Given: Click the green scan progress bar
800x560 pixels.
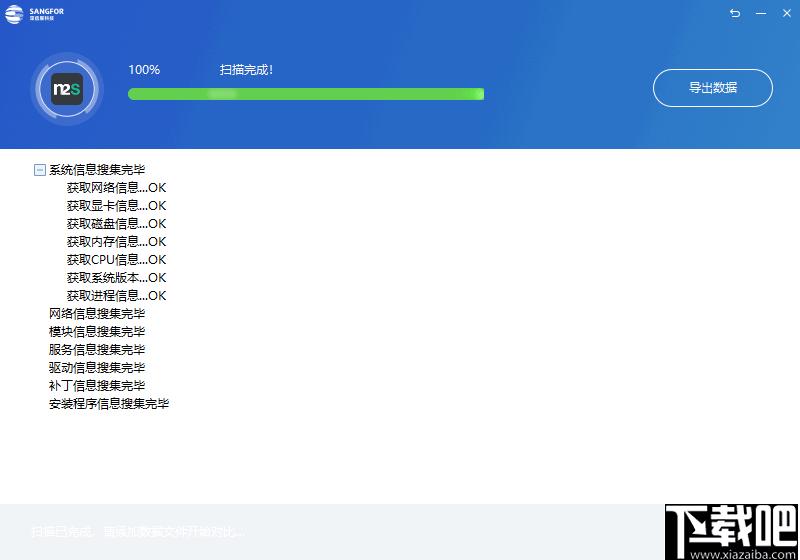Looking at the screenshot, I should 306,94.
